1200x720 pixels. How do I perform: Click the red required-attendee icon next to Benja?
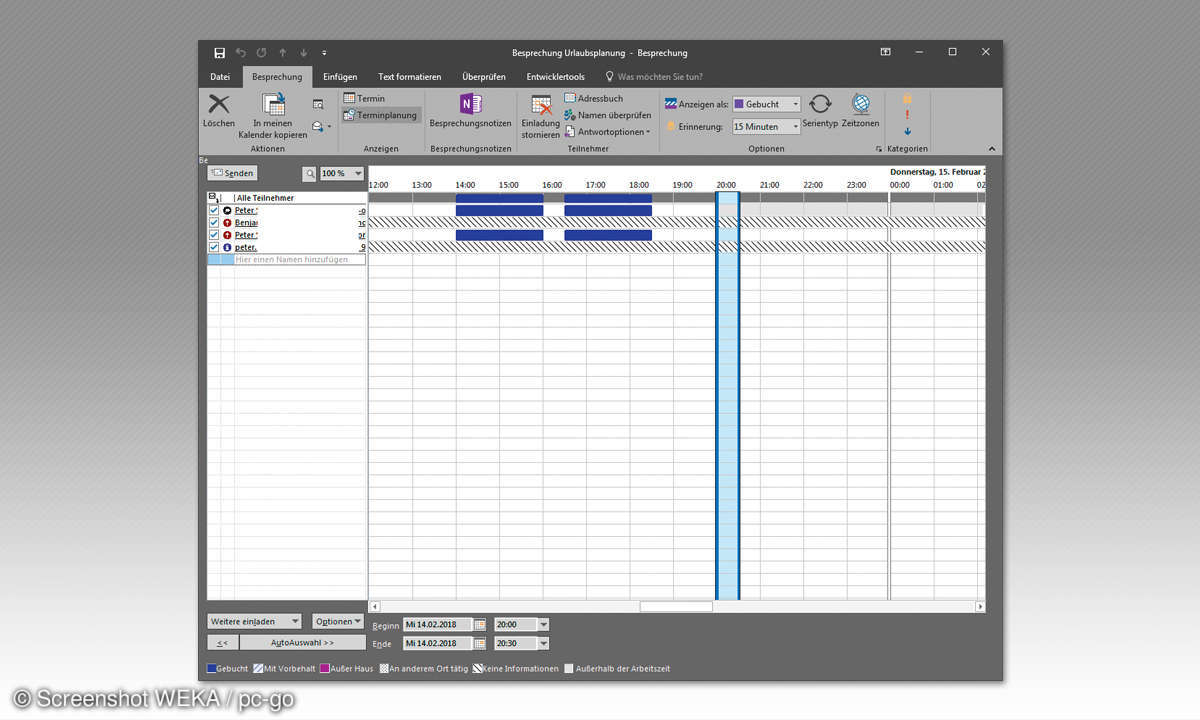pyautogui.click(x=227, y=223)
